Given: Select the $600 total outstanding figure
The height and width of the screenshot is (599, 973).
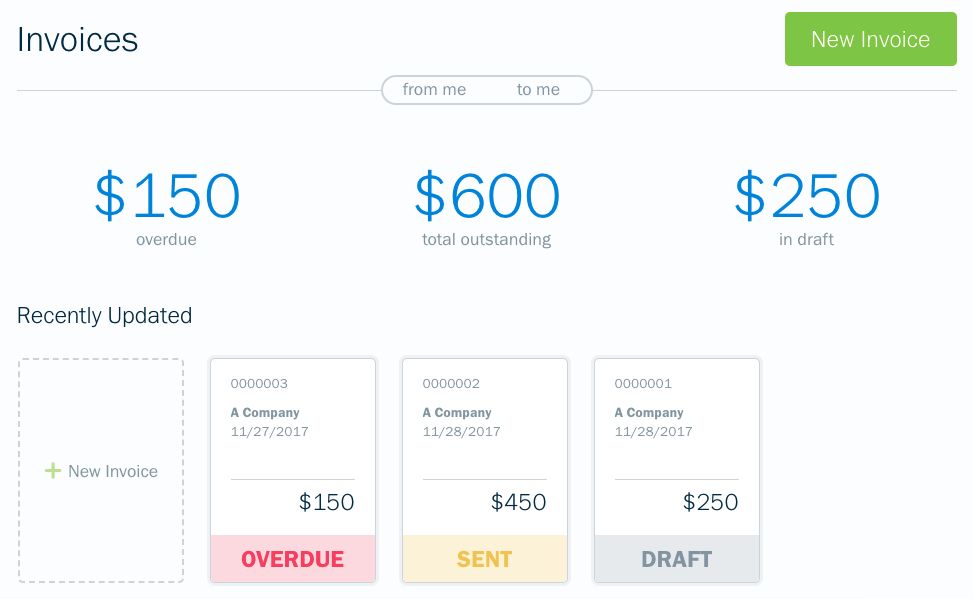Looking at the screenshot, I should (487, 196).
